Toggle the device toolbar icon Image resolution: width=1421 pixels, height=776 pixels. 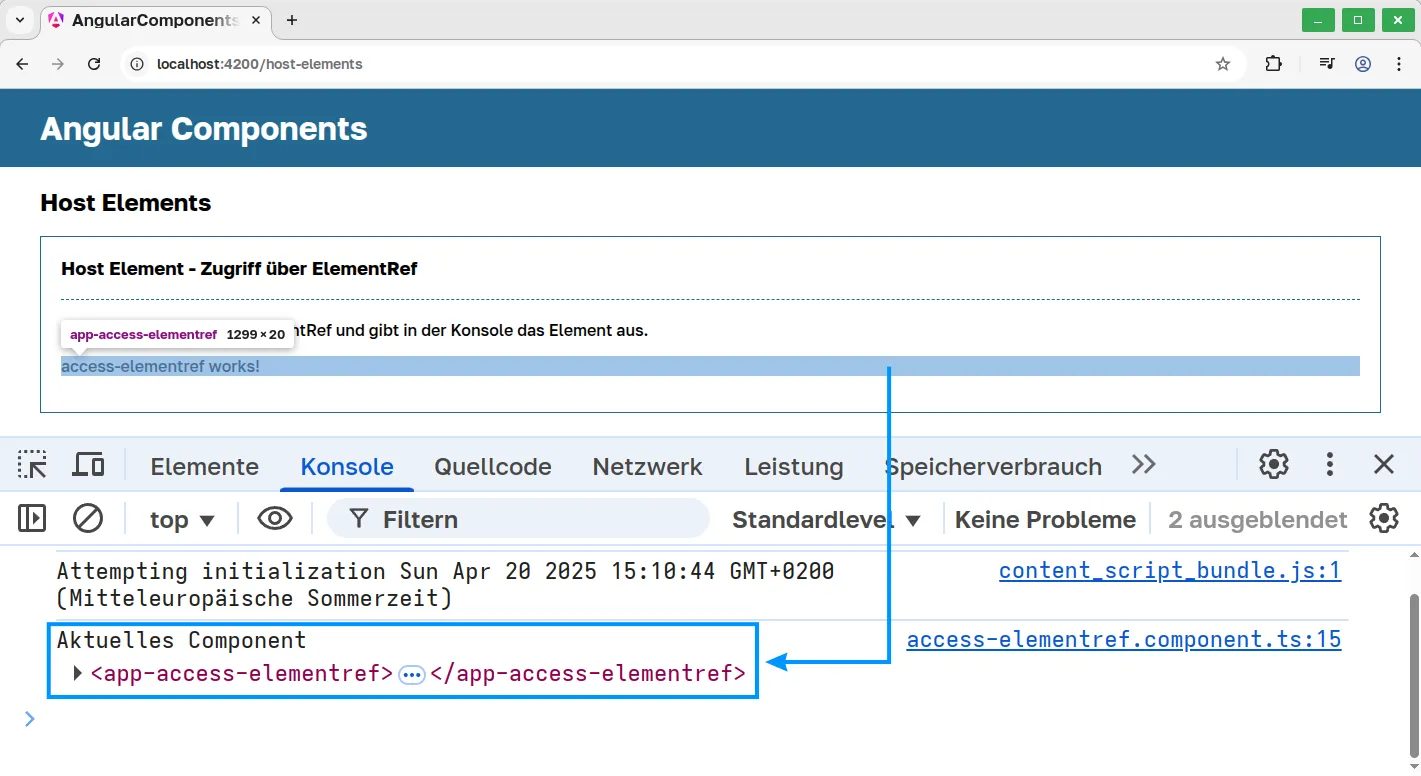88,464
